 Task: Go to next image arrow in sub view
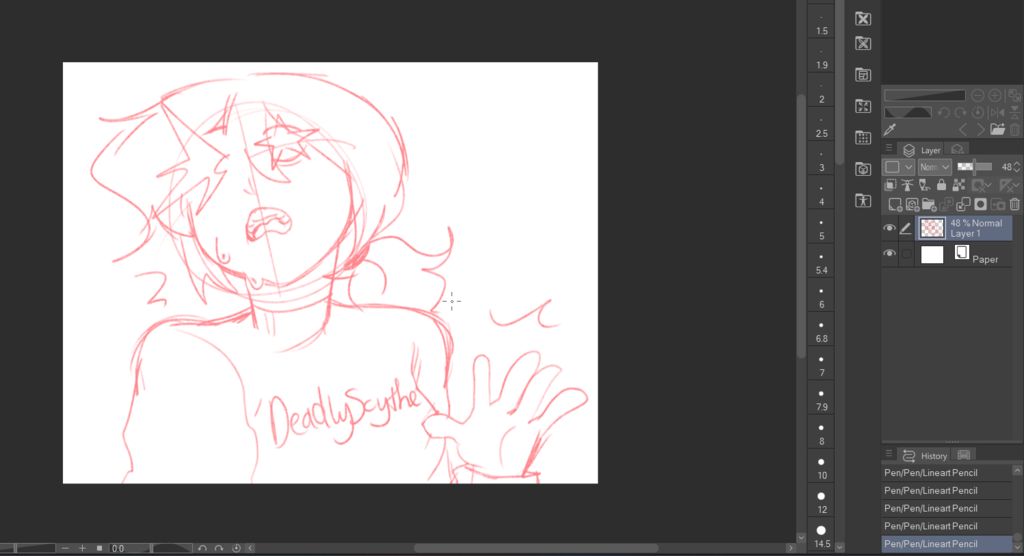pos(981,130)
